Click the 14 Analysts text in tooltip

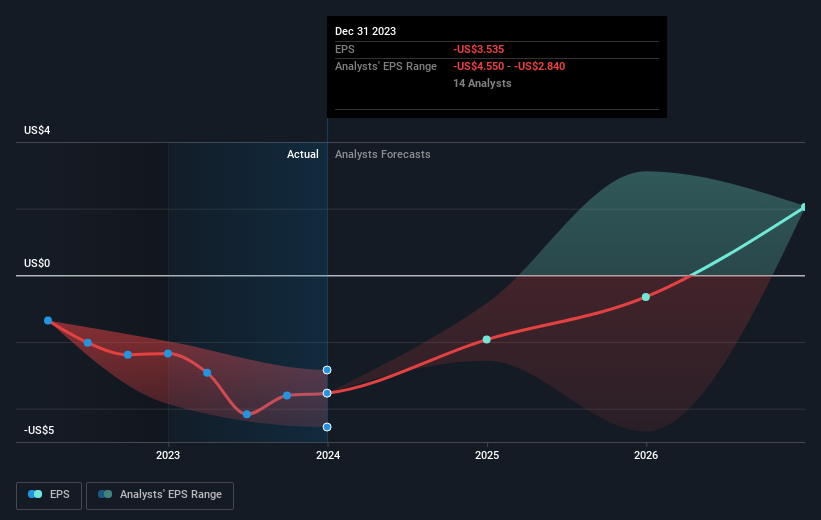tap(482, 83)
